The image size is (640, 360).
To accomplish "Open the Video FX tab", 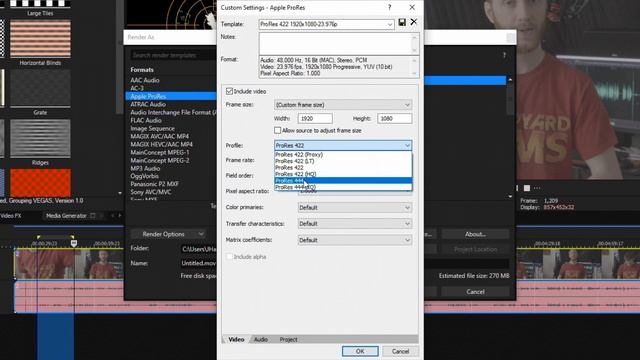I will pyautogui.click(x=11, y=216).
